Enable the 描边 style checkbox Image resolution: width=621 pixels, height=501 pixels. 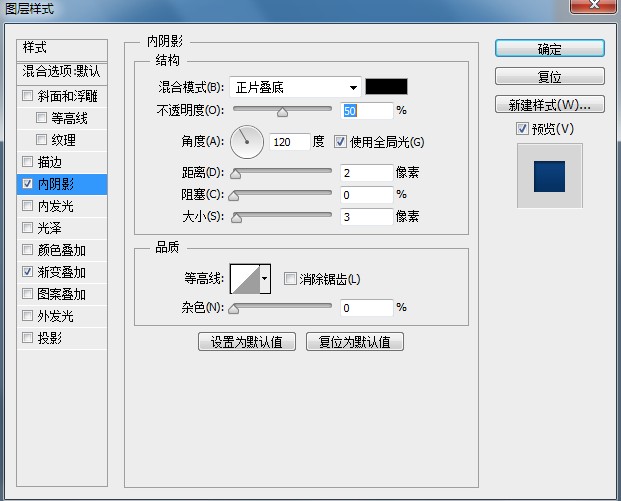(x=27, y=162)
